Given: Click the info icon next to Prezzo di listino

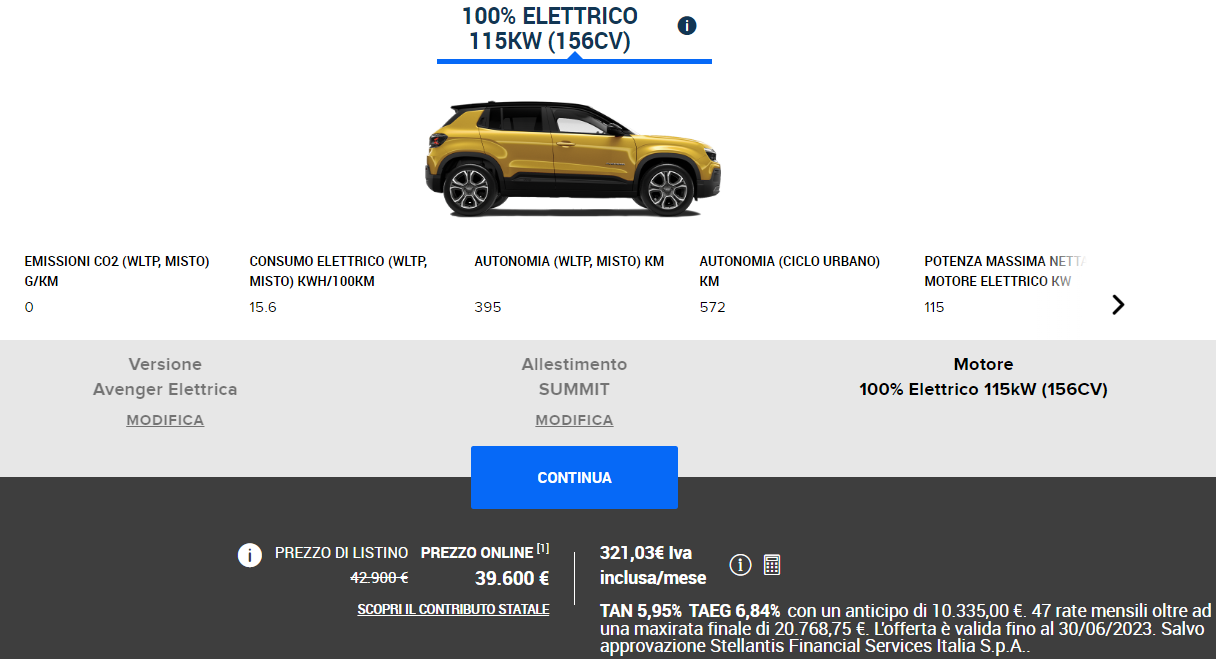Looking at the screenshot, I should point(250,555).
